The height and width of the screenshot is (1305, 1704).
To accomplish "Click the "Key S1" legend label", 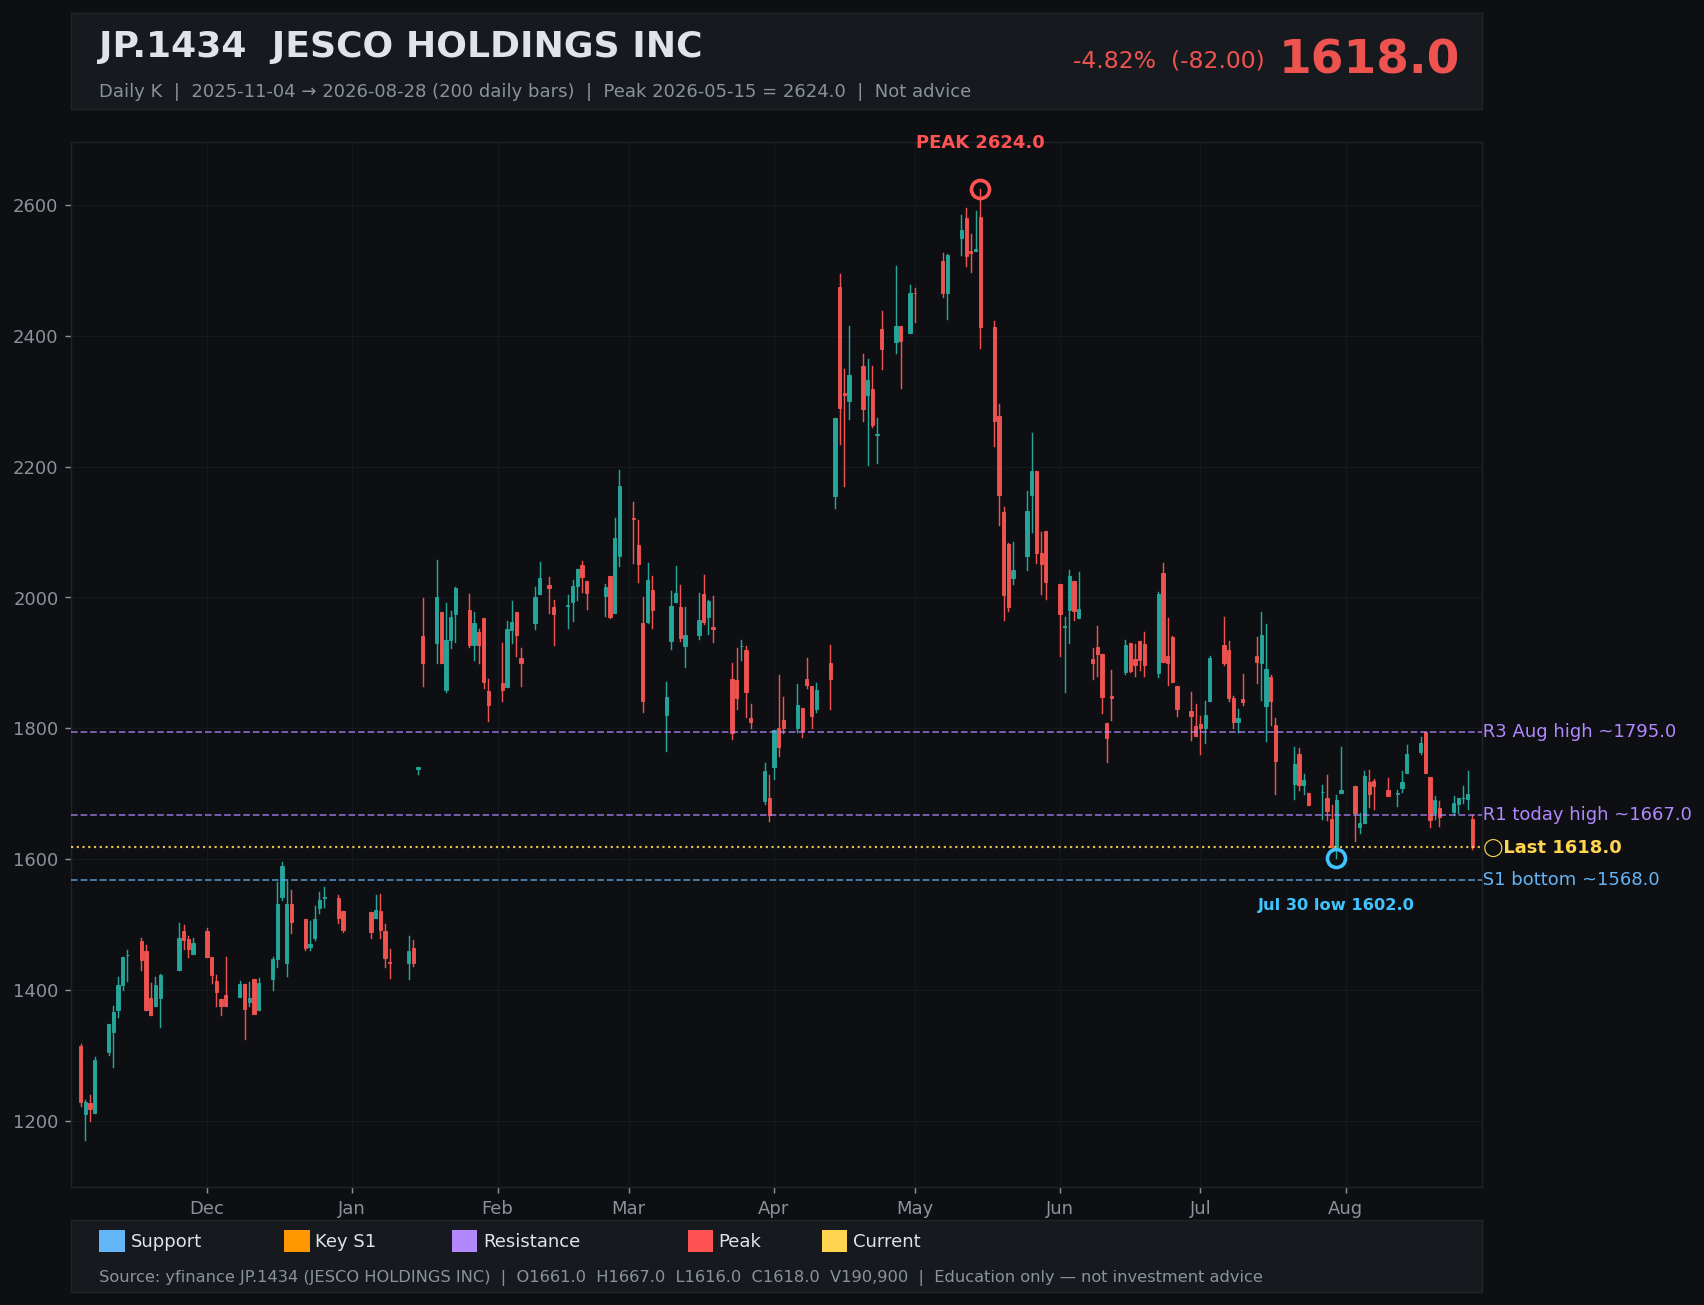I will click(346, 1241).
